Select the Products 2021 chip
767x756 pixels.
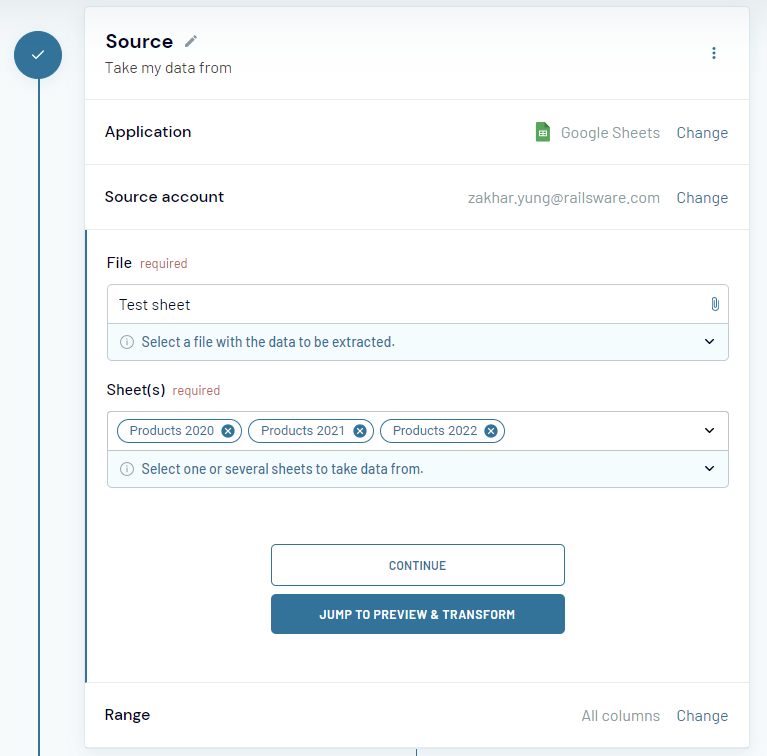pos(311,431)
